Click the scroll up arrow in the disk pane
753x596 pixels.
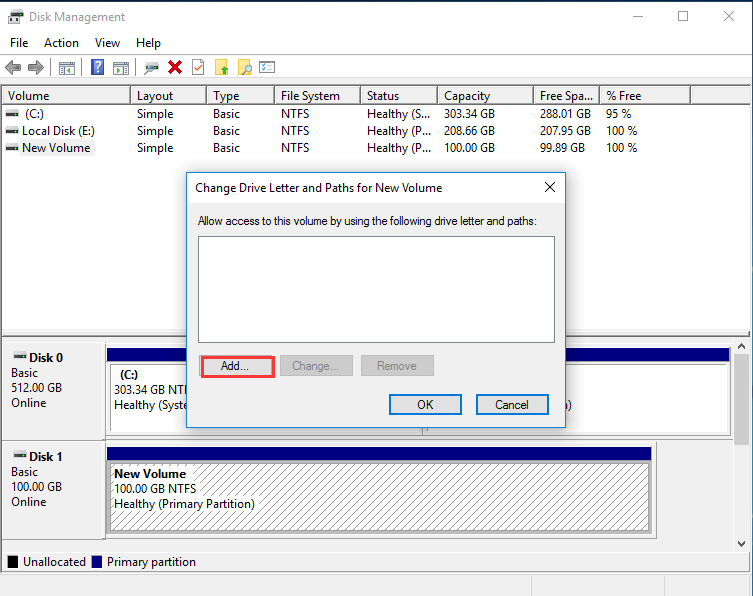coord(741,346)
